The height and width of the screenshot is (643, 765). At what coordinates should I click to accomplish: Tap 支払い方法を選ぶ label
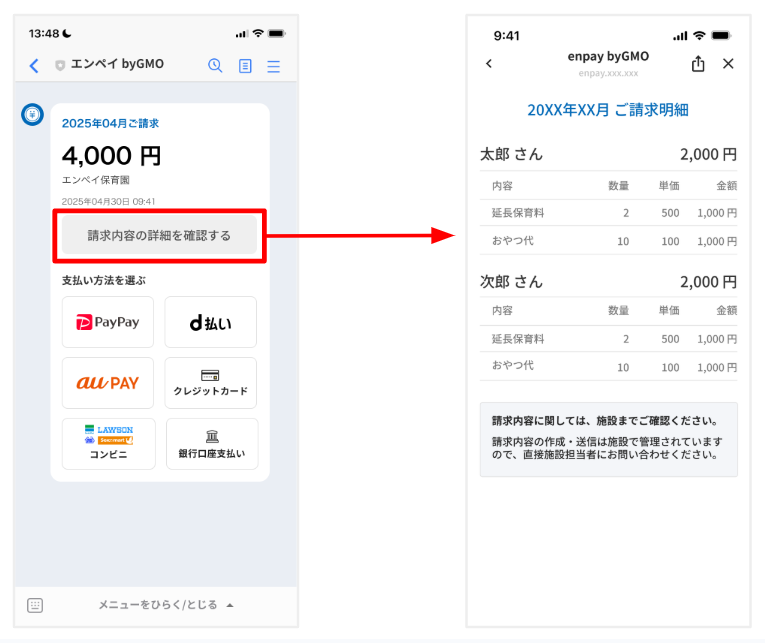click(104, 281)
